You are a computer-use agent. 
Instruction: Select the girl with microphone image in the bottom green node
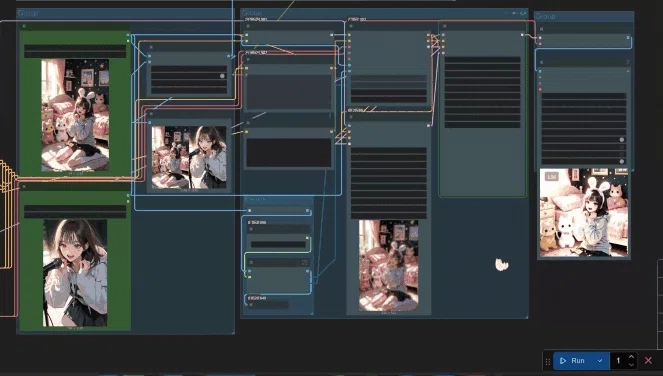[75, 273]
